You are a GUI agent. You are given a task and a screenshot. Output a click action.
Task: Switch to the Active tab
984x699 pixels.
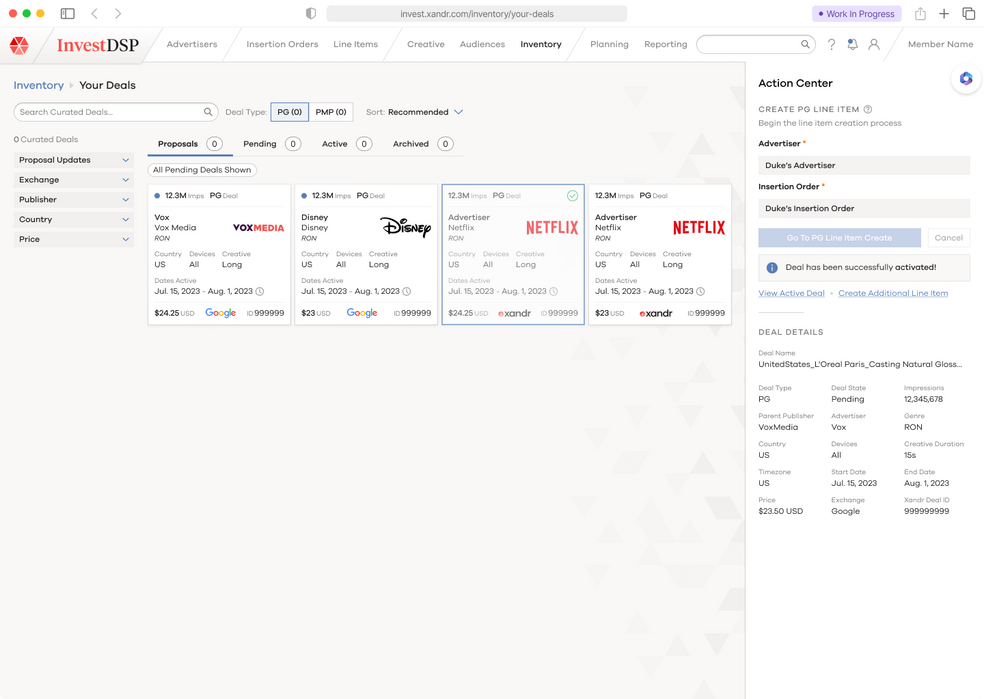346,144
